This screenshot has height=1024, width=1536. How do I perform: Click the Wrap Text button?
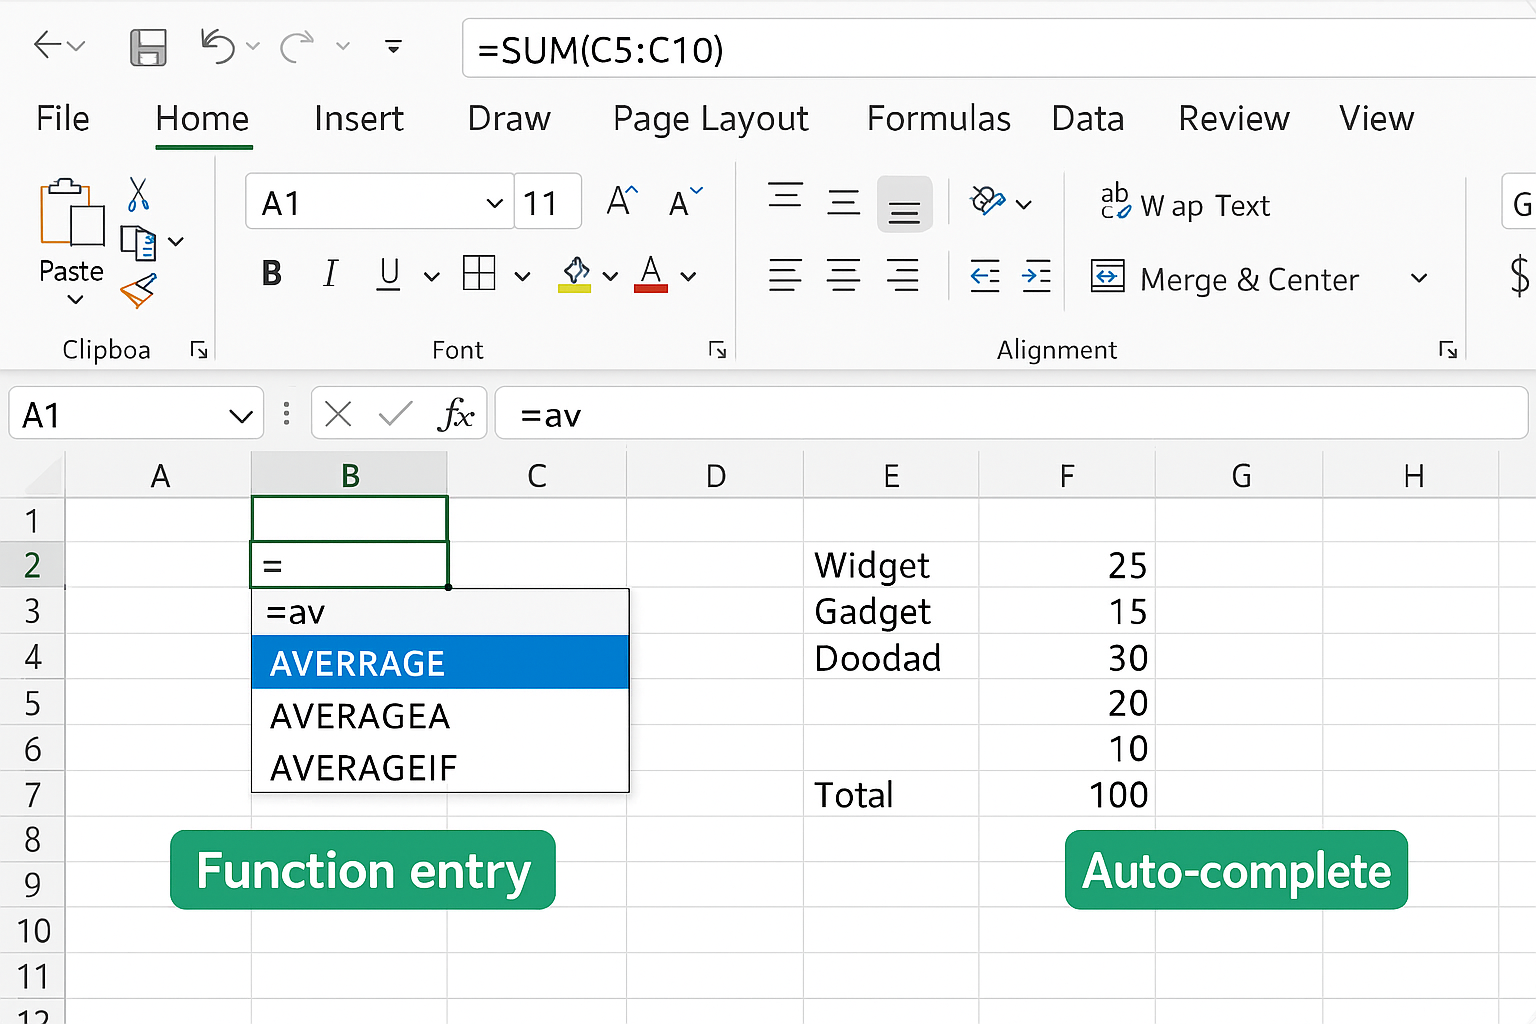1184,204
